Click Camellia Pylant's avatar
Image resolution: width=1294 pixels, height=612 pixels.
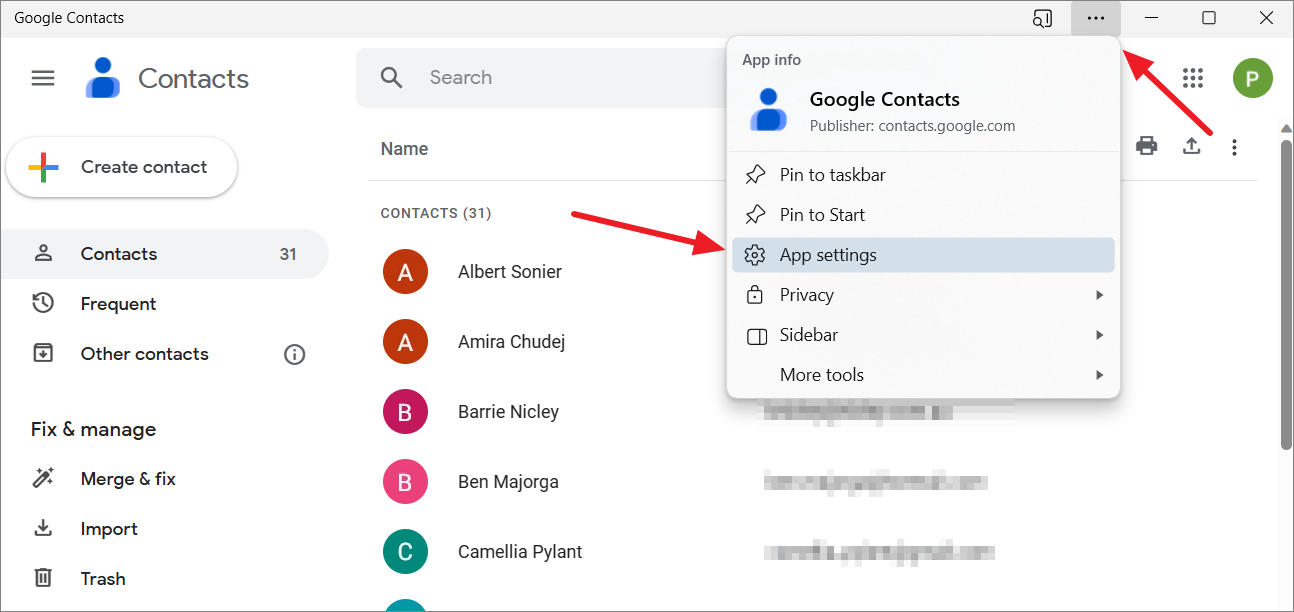(405, 552)
